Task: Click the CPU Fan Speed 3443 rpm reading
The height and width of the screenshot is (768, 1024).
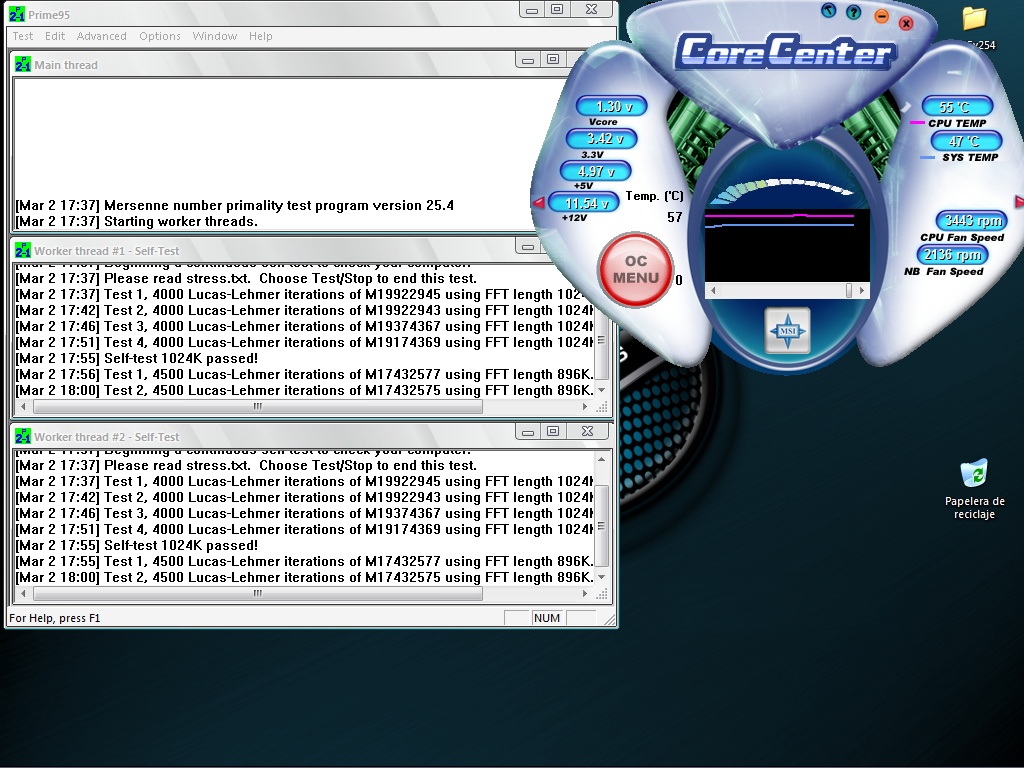Action: (x=972, y=221)
